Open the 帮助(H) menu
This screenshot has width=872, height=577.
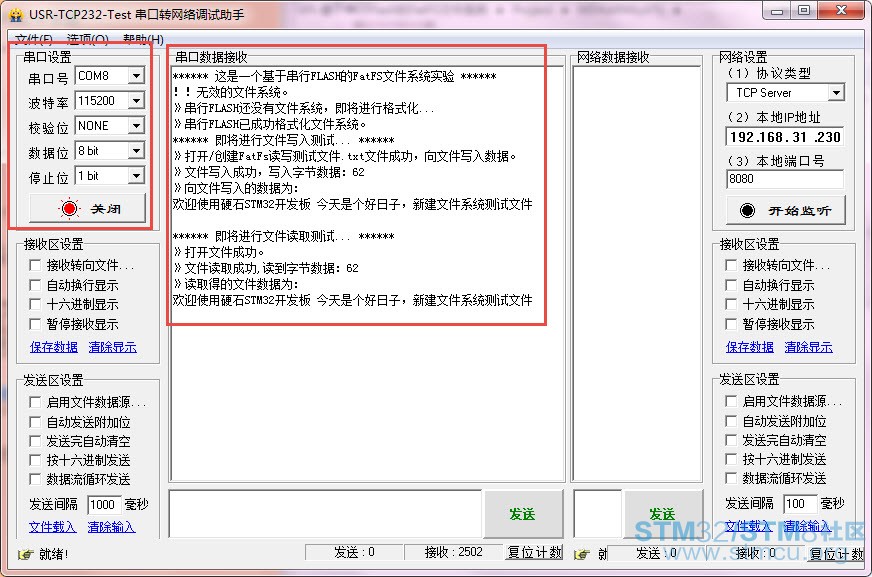coord(143,39)
